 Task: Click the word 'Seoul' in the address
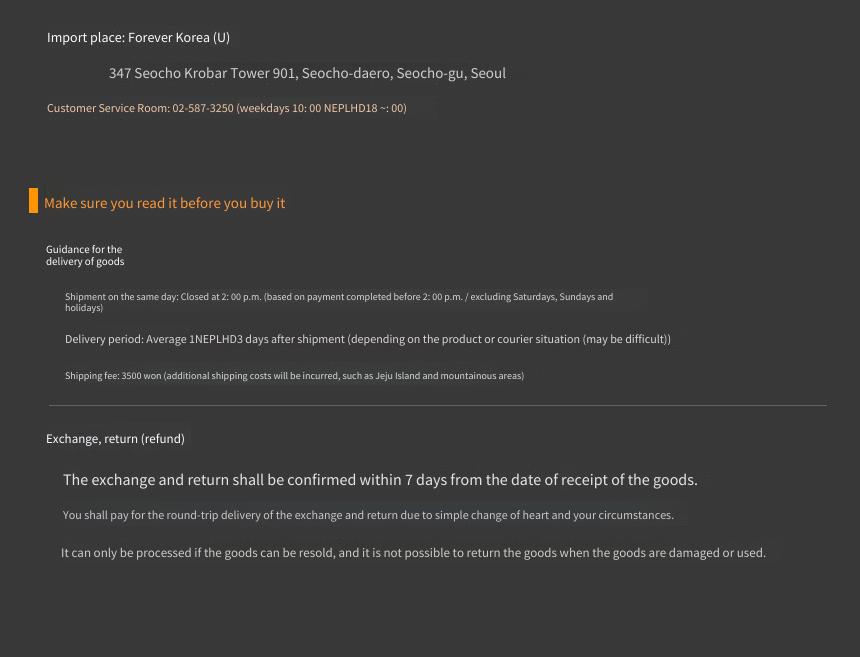click(488, 73)
